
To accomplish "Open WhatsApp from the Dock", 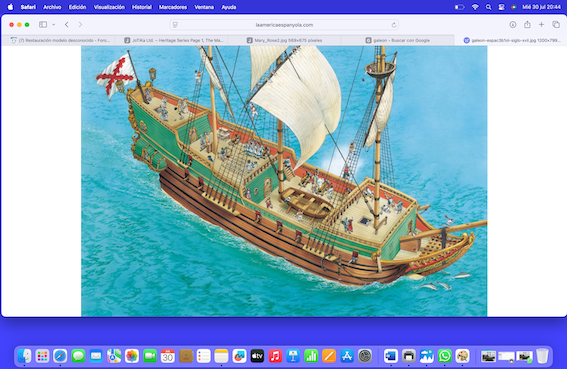I will [444, 356].
